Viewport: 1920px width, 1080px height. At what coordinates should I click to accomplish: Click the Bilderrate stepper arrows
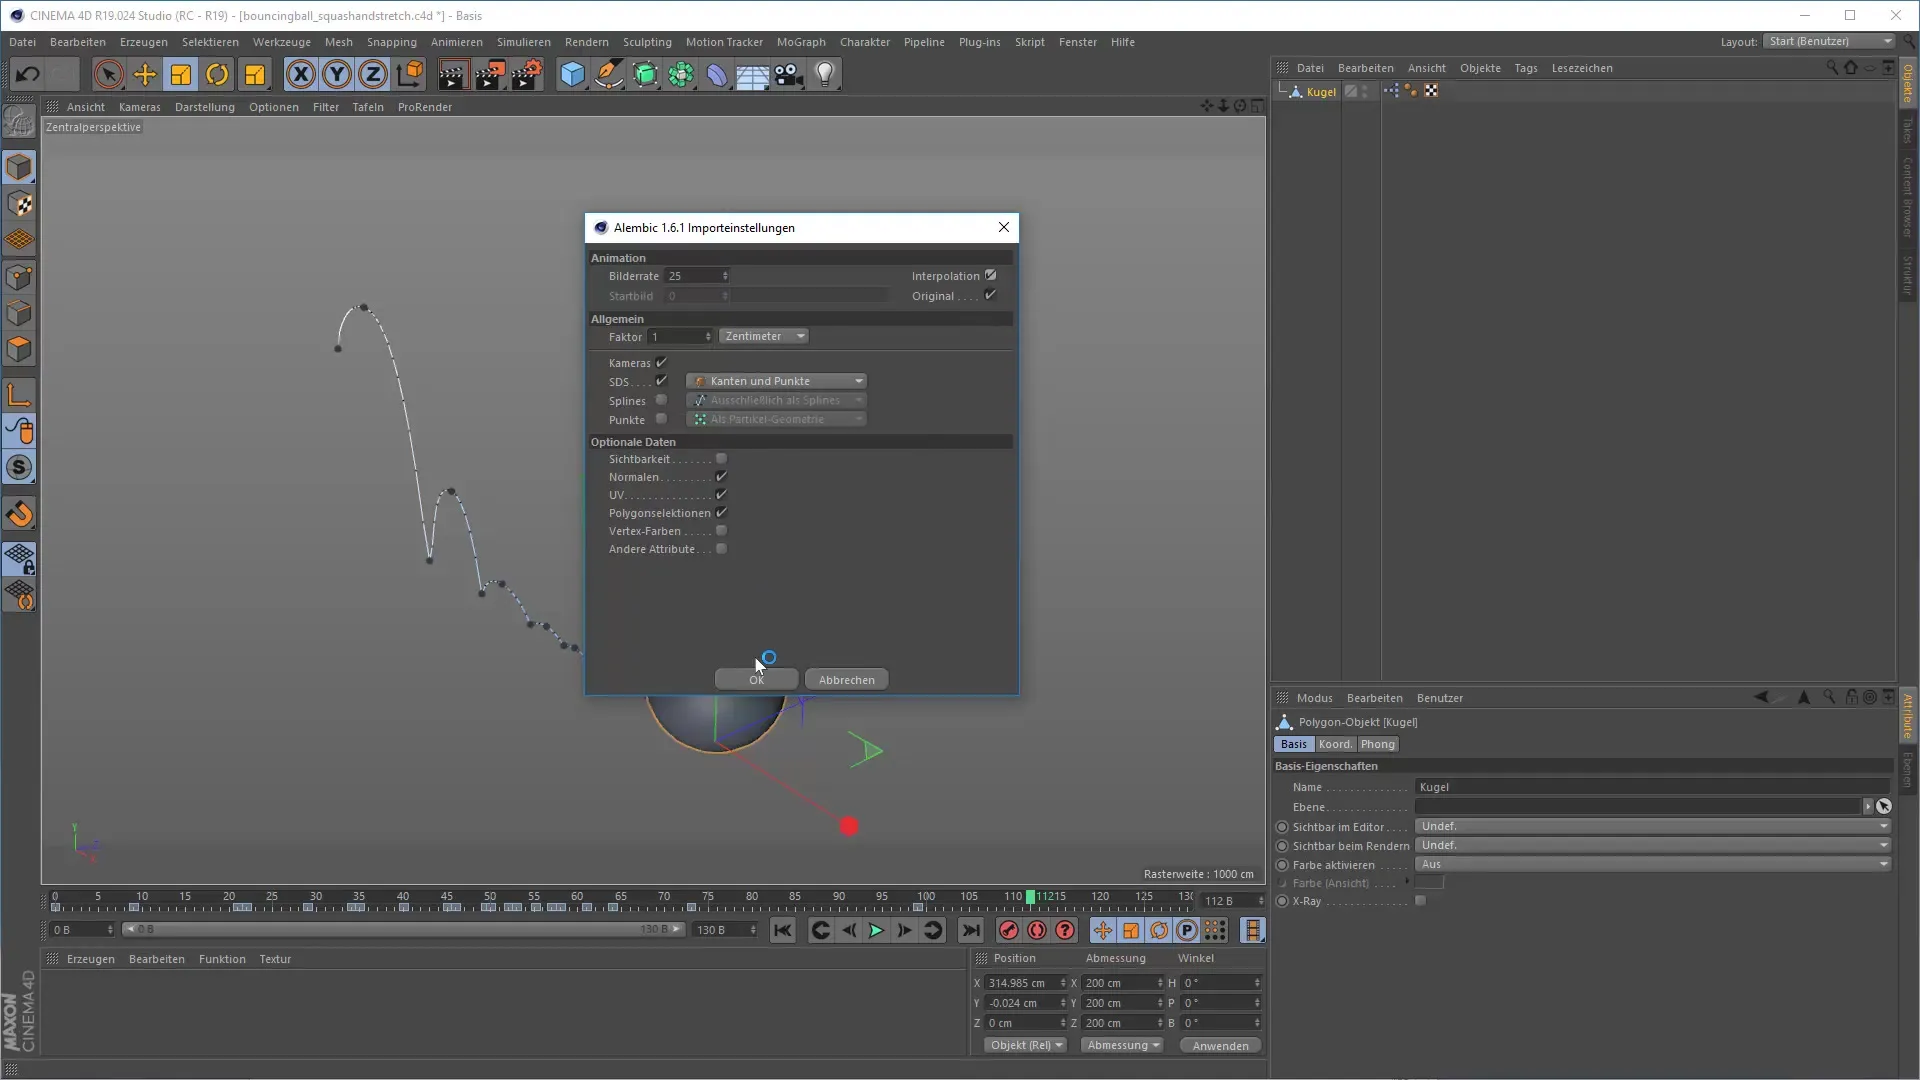[x=725, y=276]
